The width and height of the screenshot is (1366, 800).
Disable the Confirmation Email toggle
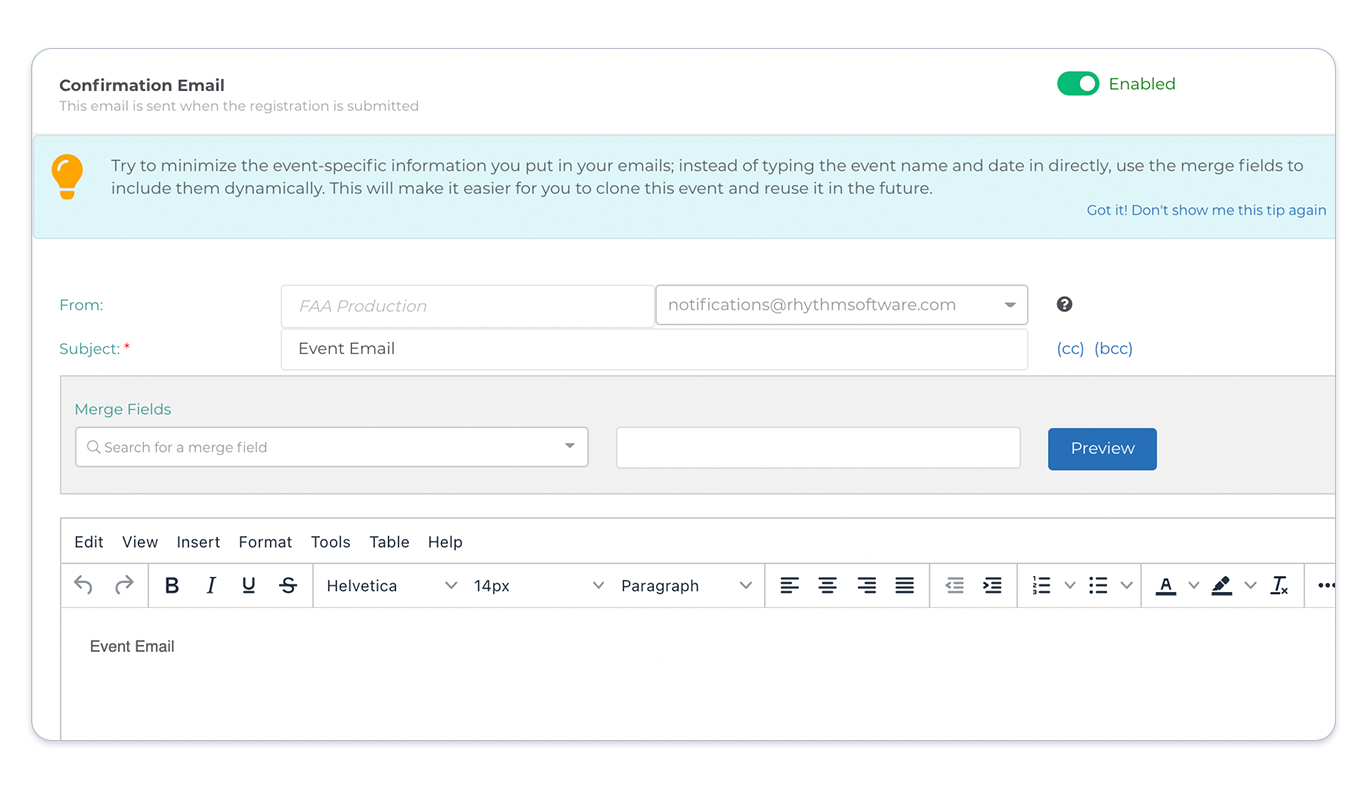(x=1078, y=84)
